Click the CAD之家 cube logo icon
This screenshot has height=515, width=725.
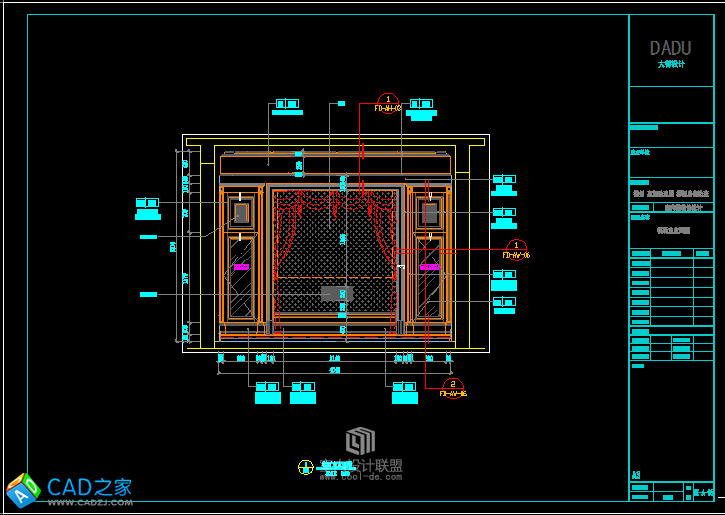coord(22,490)
